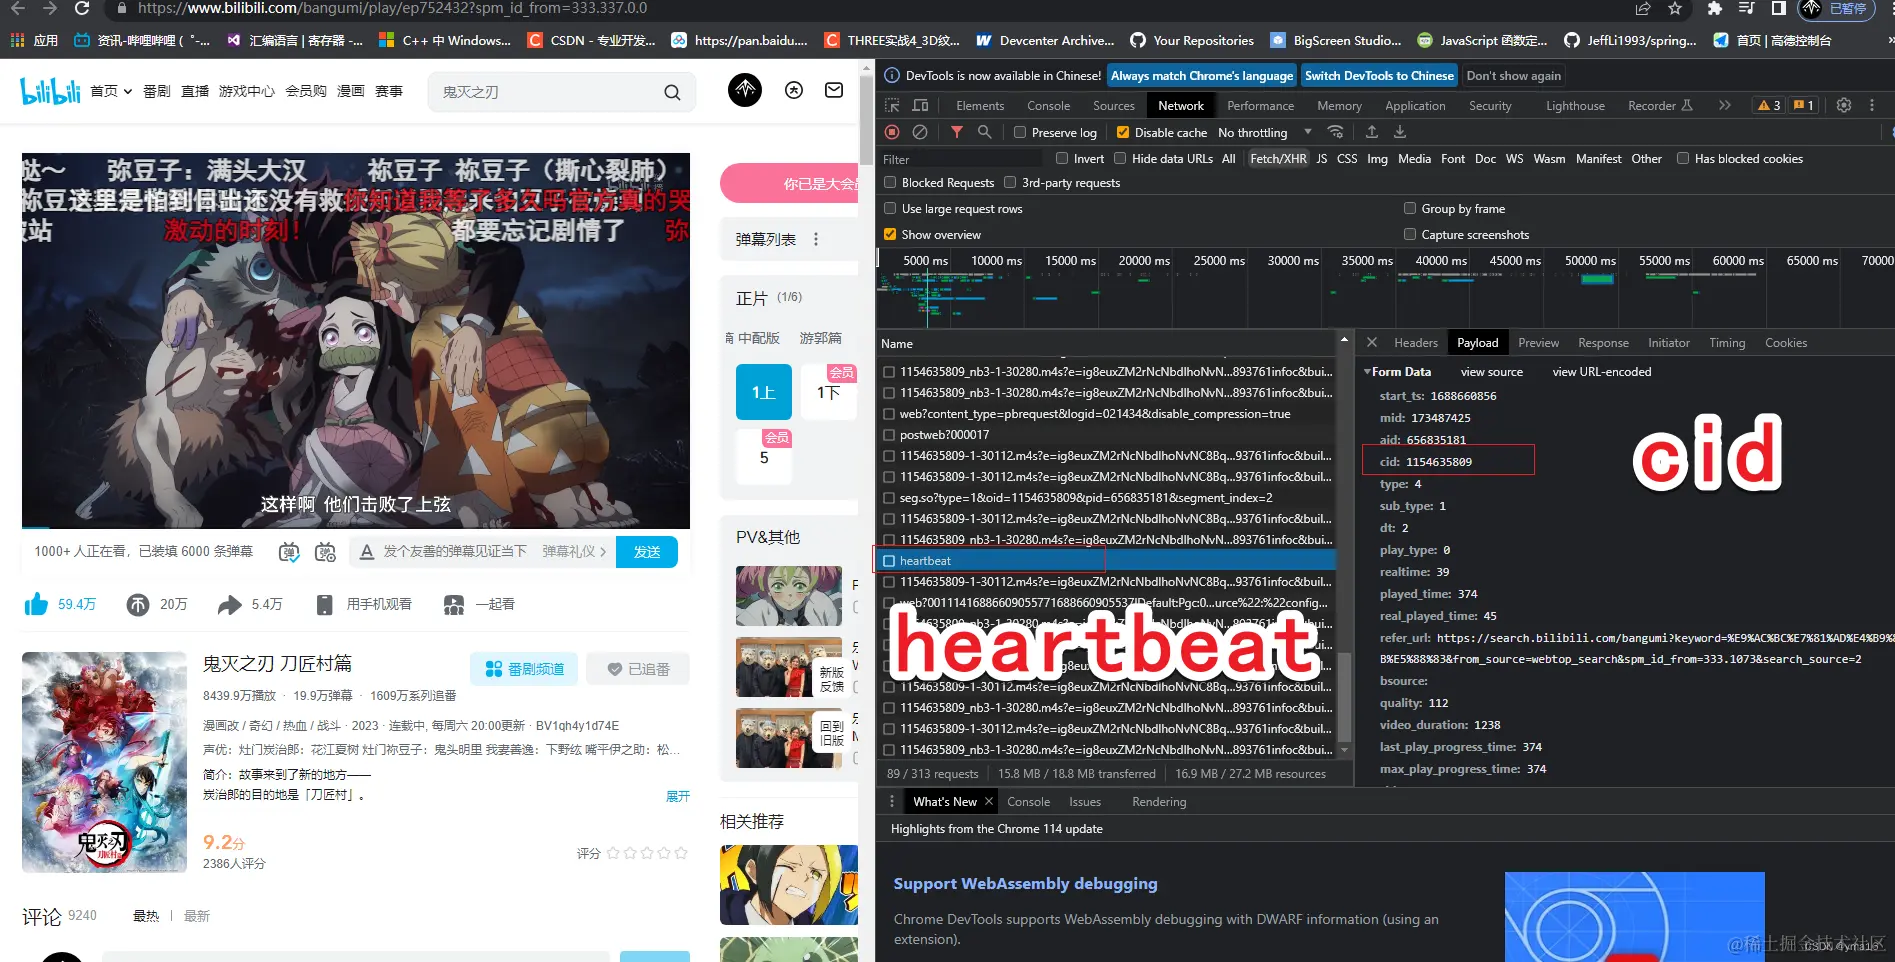Image resolution: width=1895 pixels, height=962 pixels.
Task: Collapse the Form Data section
Action: (x=1367, y=372)
